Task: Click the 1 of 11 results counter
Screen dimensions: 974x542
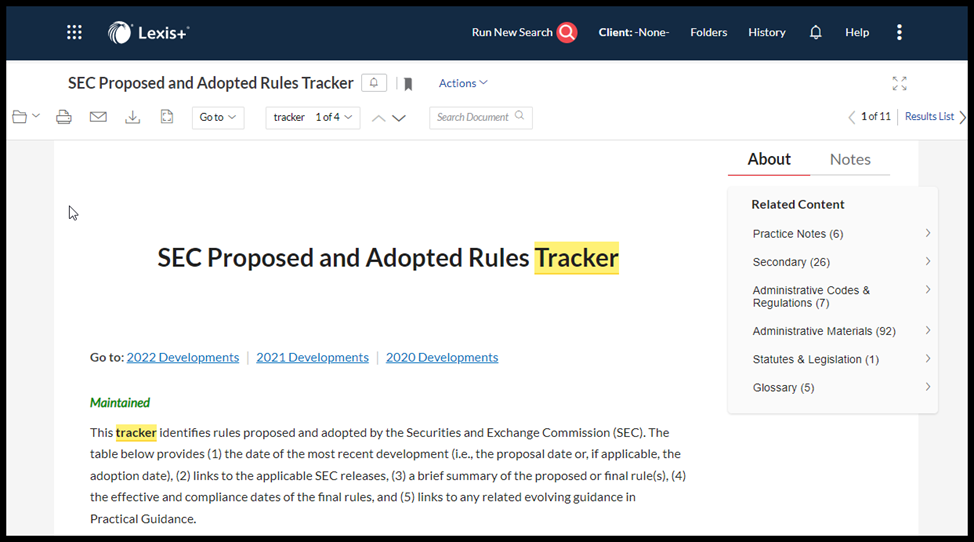Action: [x=876, y=116]
